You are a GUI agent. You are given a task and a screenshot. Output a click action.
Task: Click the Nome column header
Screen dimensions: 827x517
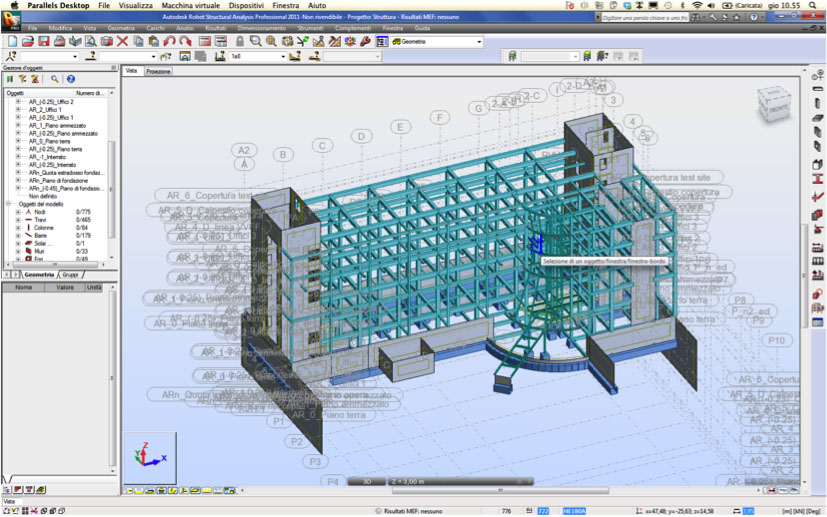[23, 288]
